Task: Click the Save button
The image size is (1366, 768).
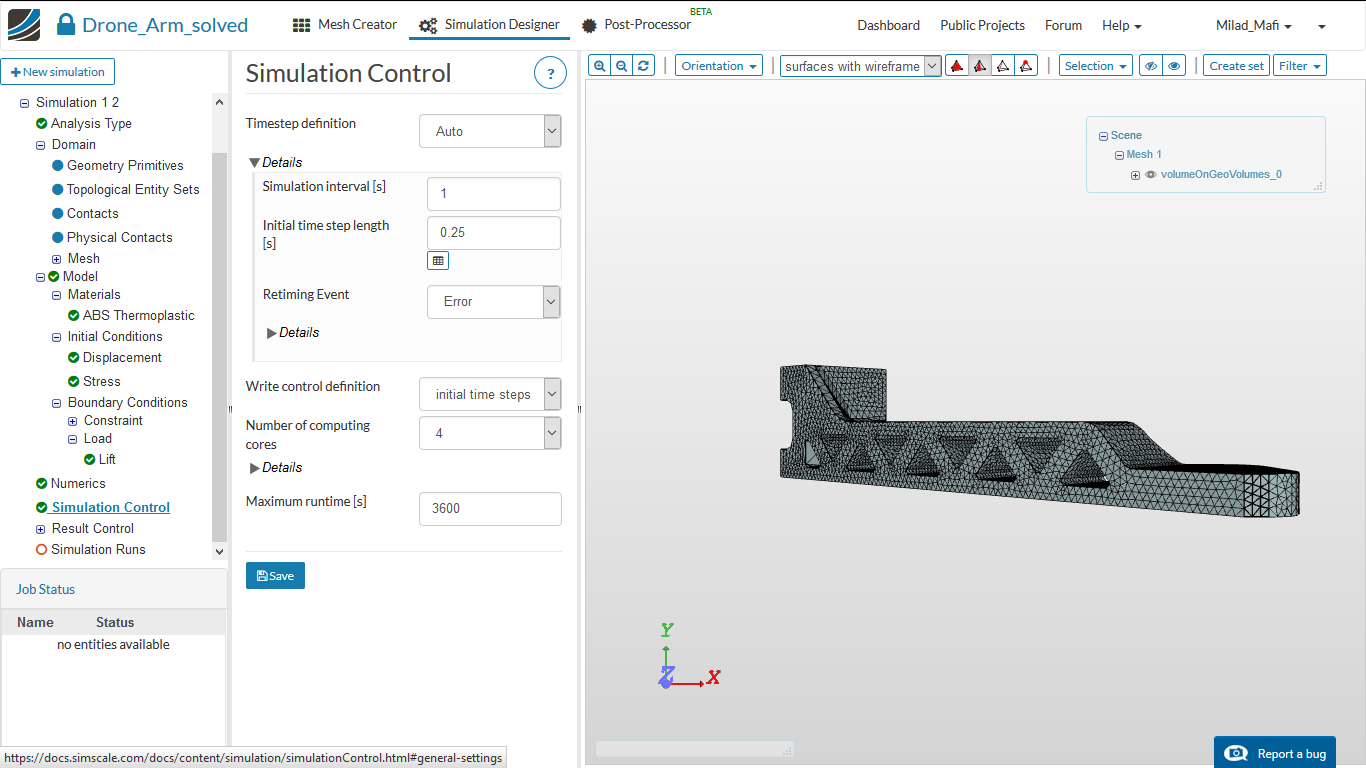Action: pos(275,576)
